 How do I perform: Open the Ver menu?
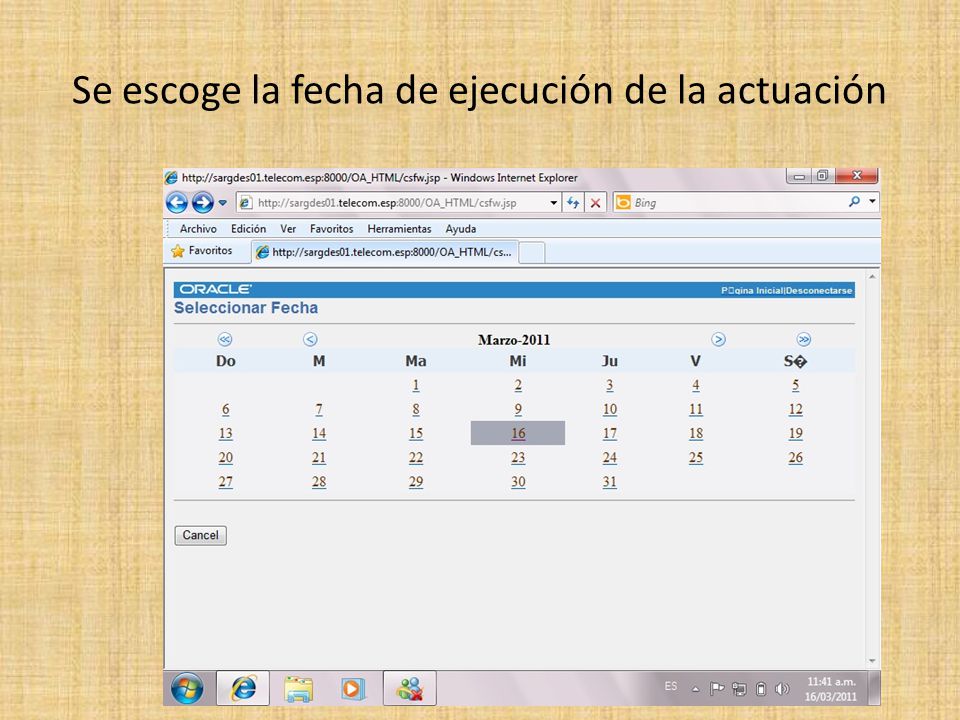point(288,229)
